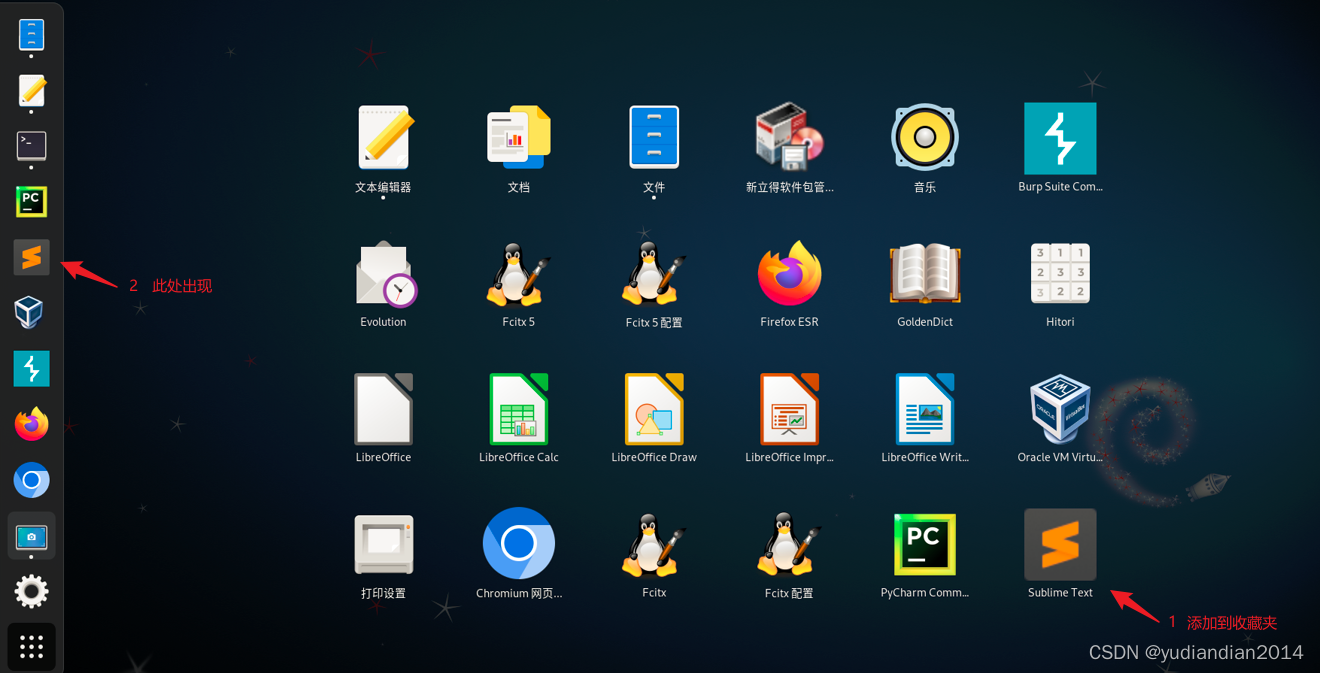
Task: Open Settings gear in the dock
Action: click(31, 591)
